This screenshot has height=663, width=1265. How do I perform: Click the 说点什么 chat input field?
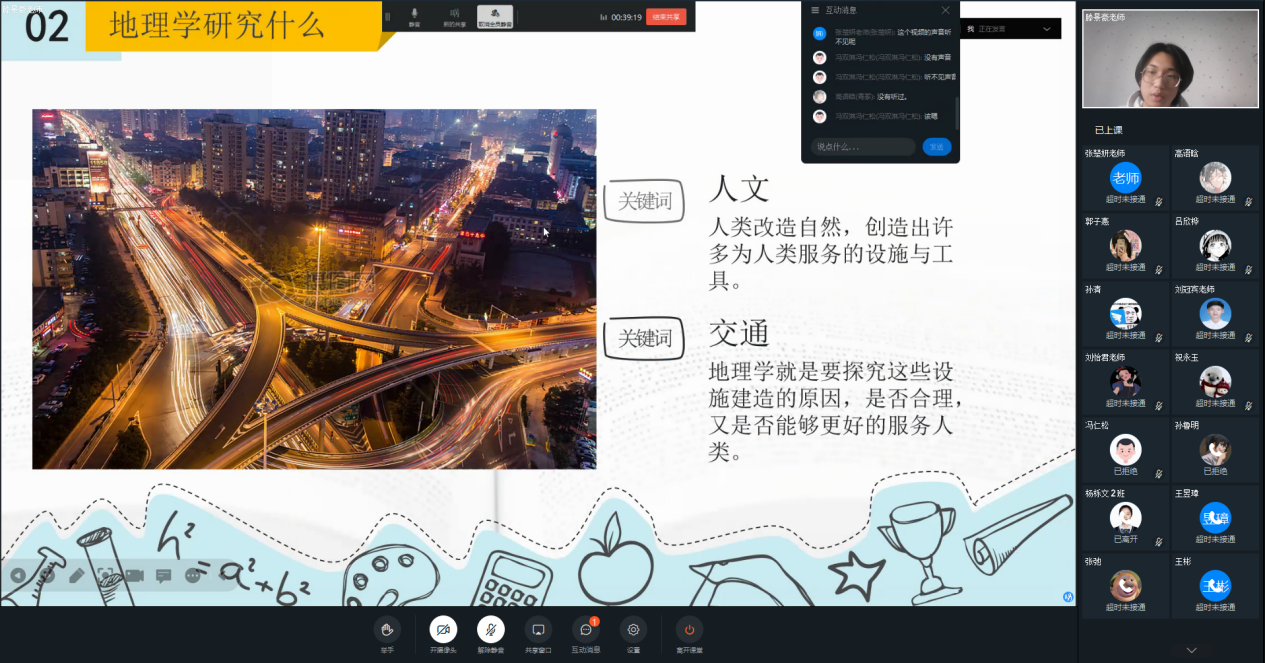[x=862, y=147]
